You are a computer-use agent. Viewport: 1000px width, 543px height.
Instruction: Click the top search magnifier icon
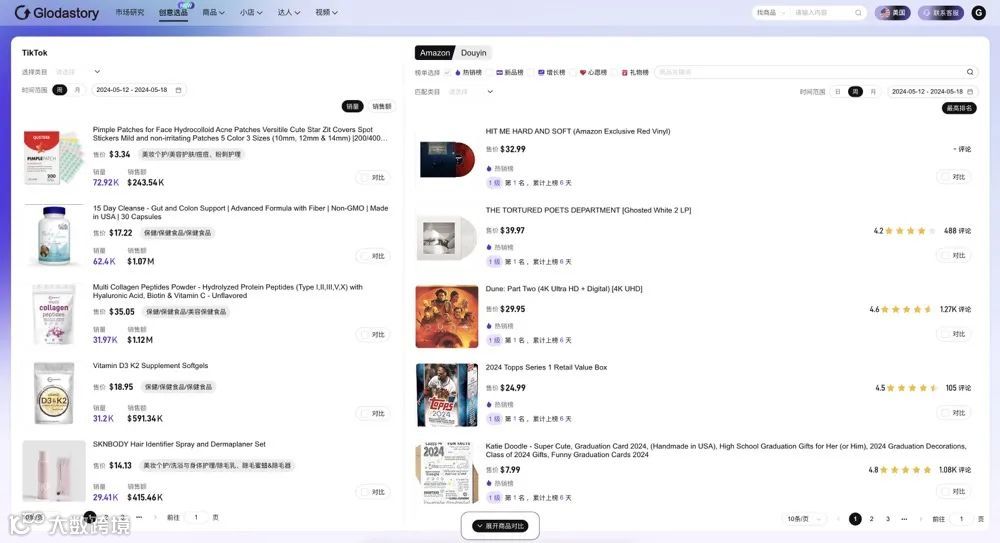point(858,13)
